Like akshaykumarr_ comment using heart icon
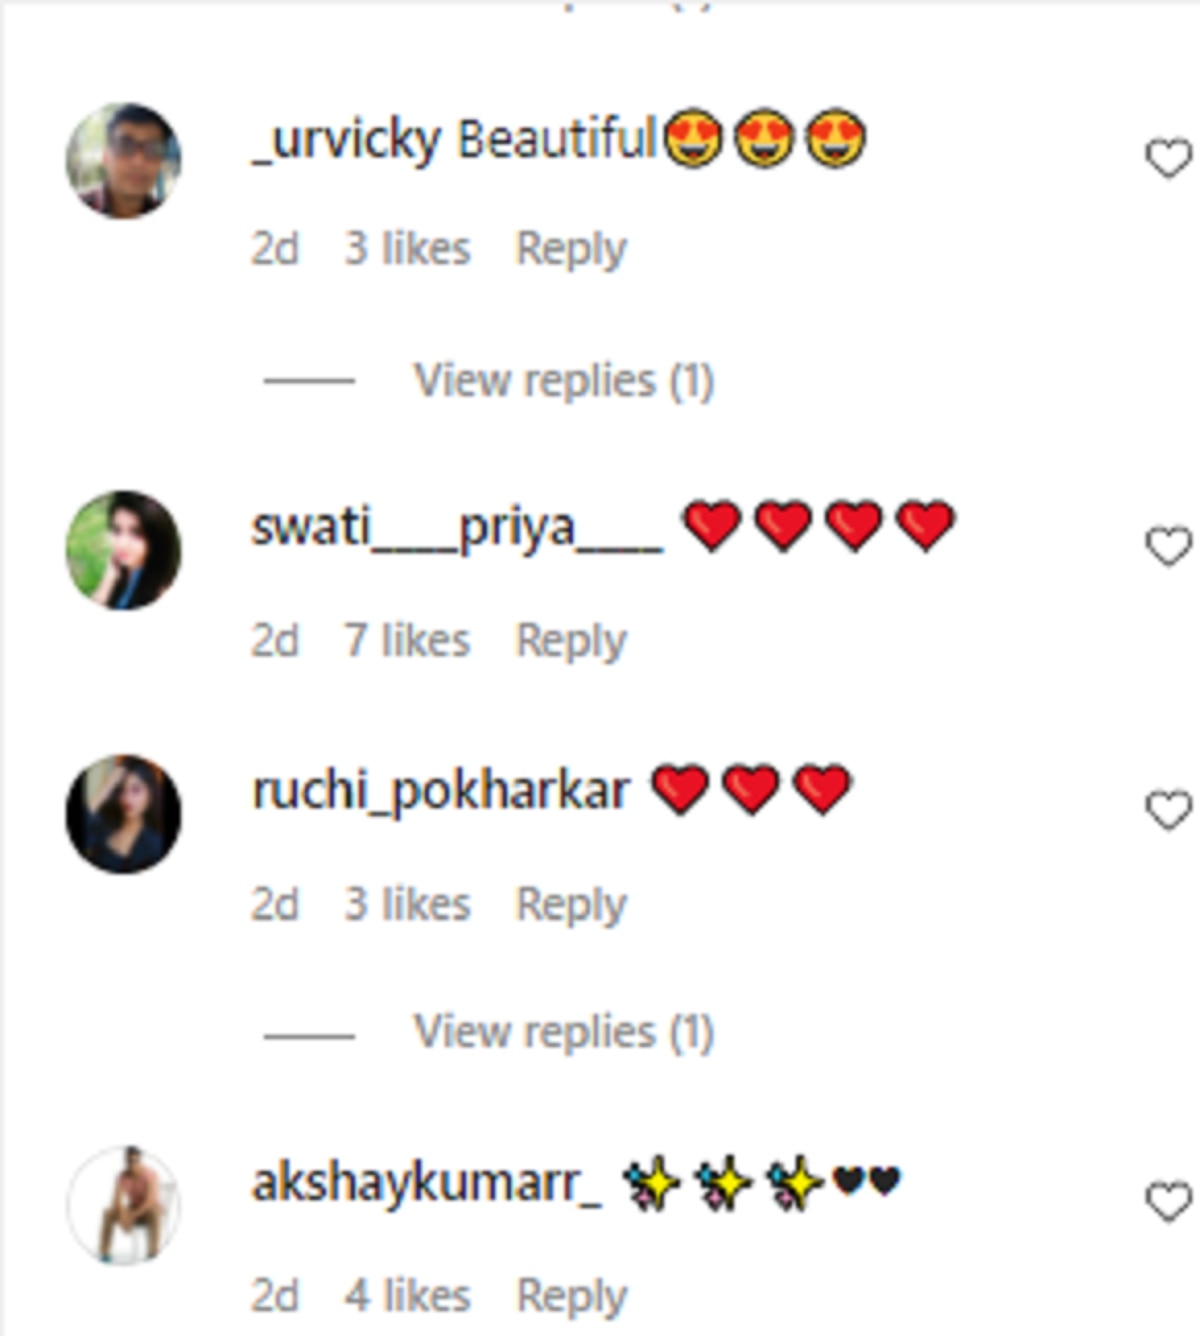1200x1336 pixels. [1168, 1202]
